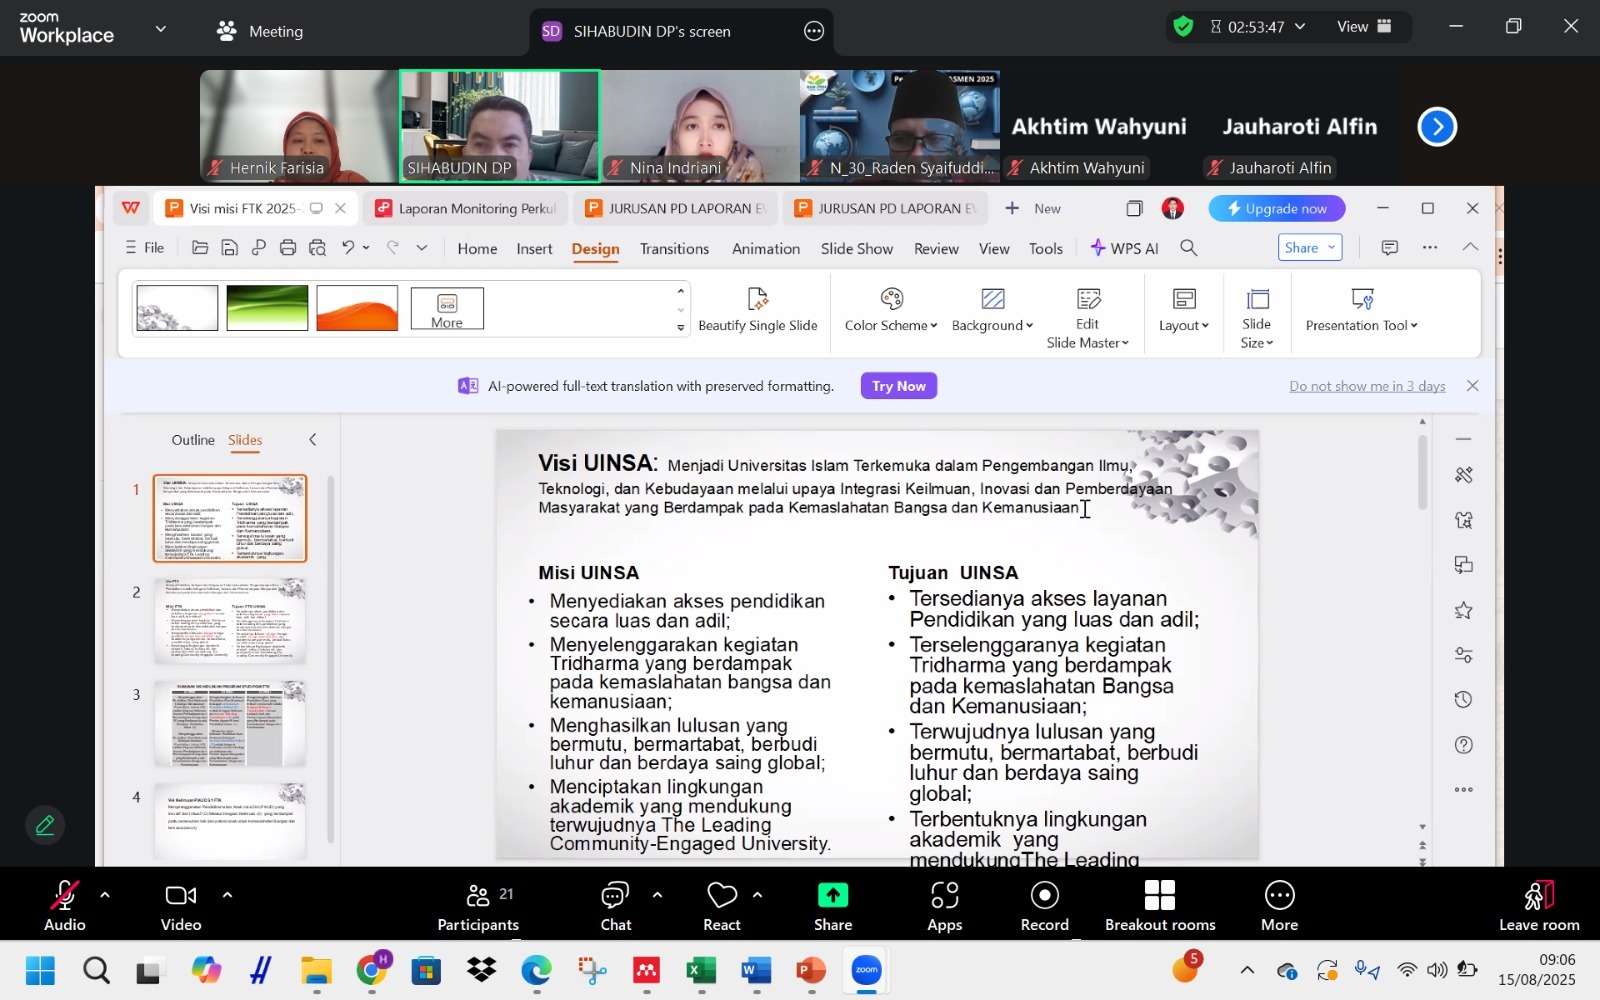Toggle the Zoom Video camera button
The width and height of the screenshot is (1600, 1000).
click(x=181, y=906)
